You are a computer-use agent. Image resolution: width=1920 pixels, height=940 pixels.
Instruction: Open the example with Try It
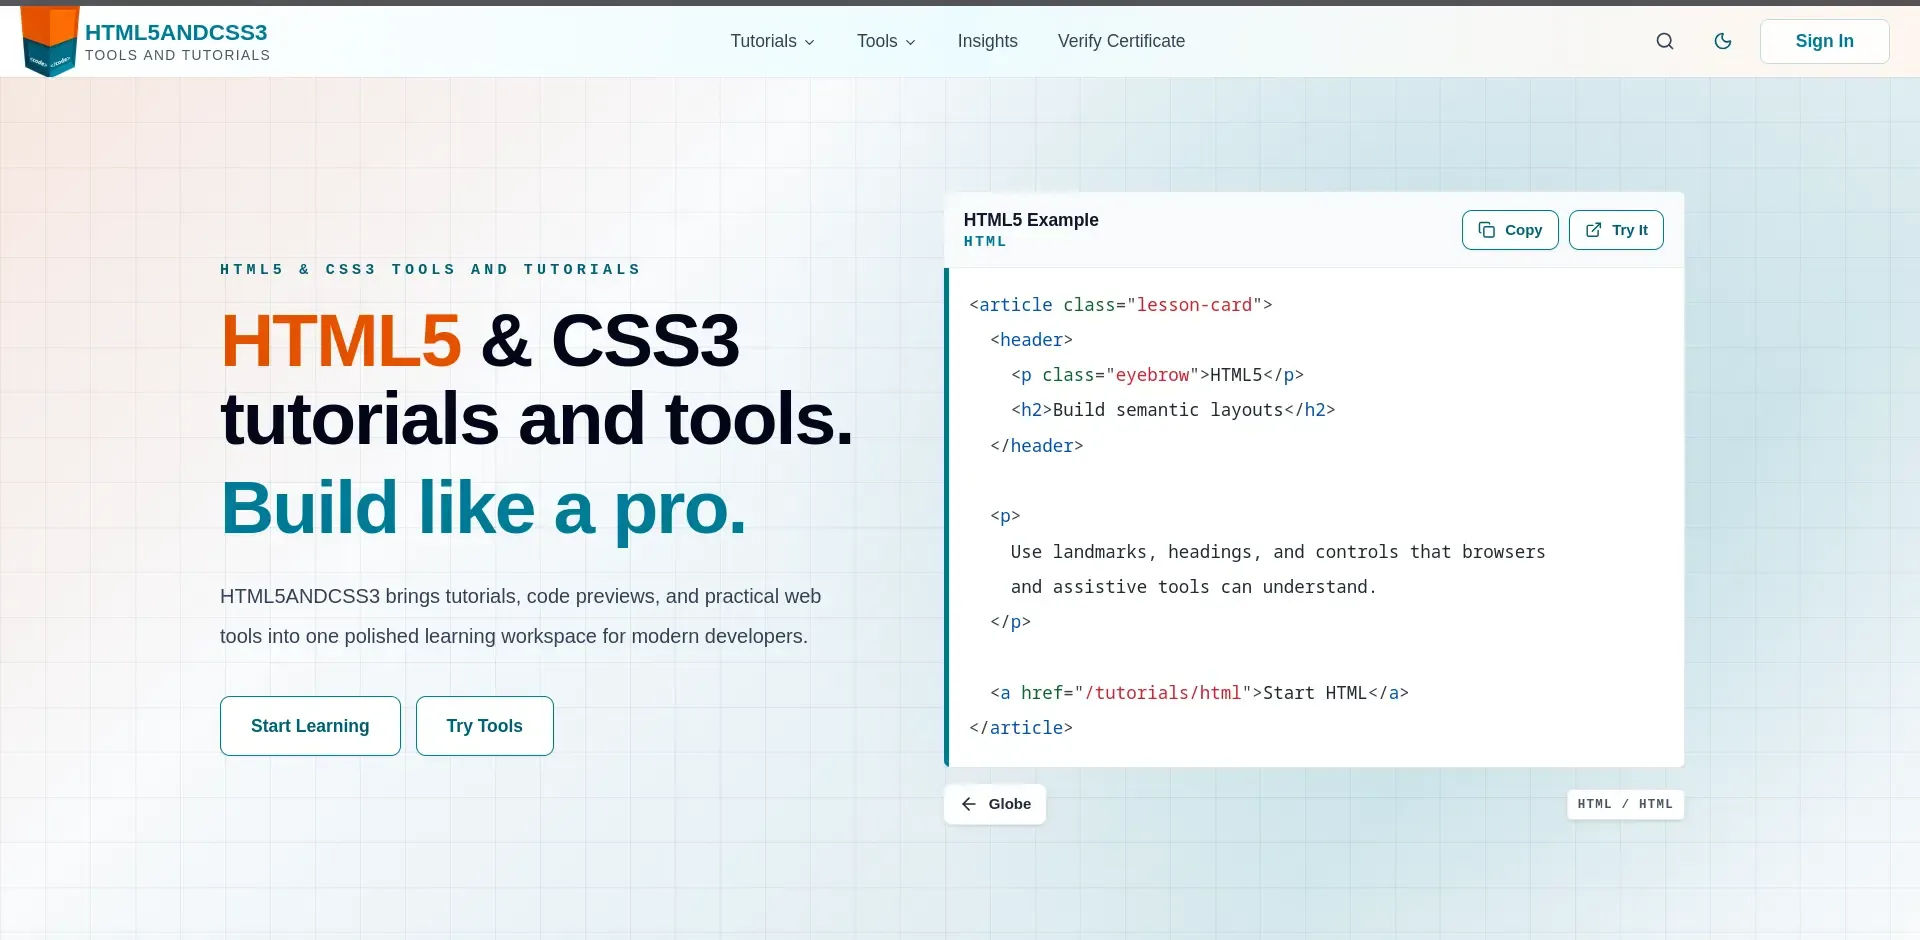pyautogui.click(x=1616, y=230)
